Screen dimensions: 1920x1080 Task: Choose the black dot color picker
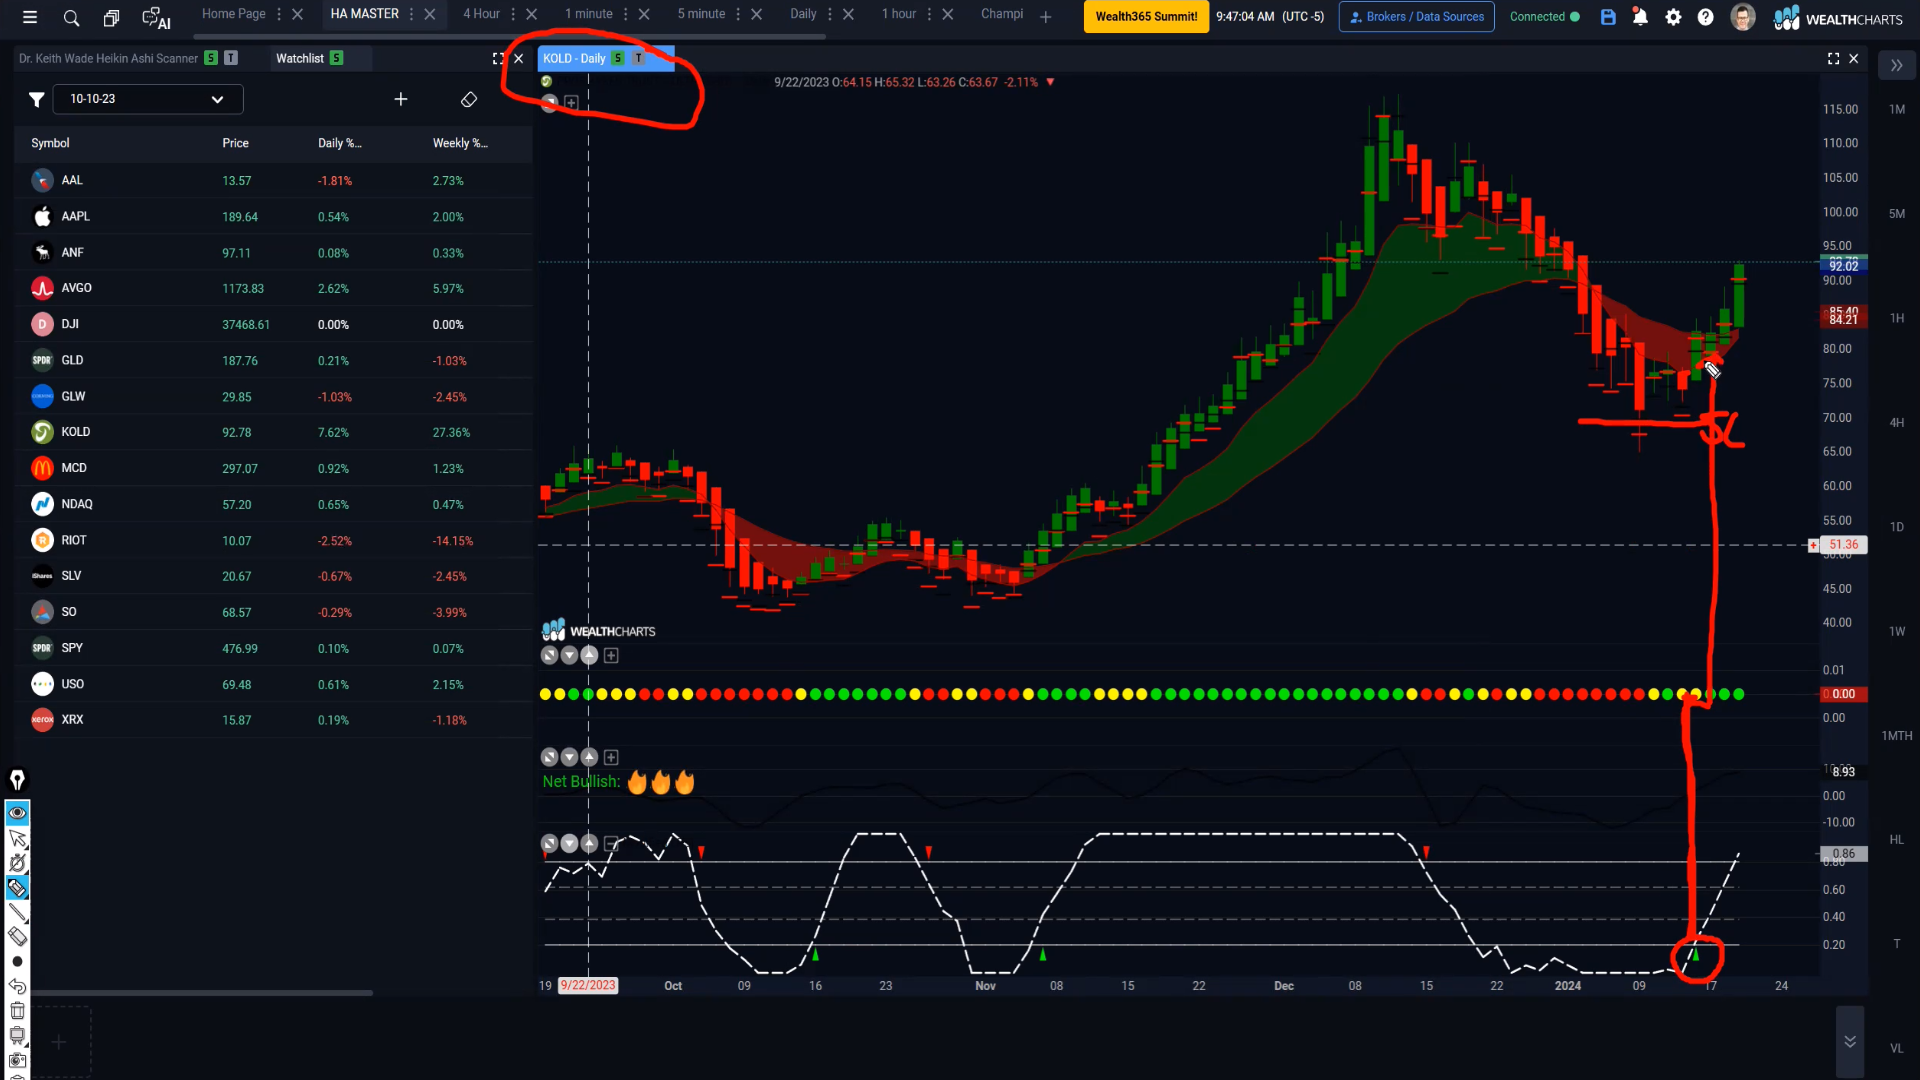pyautogui.click(x=17, y=962)
